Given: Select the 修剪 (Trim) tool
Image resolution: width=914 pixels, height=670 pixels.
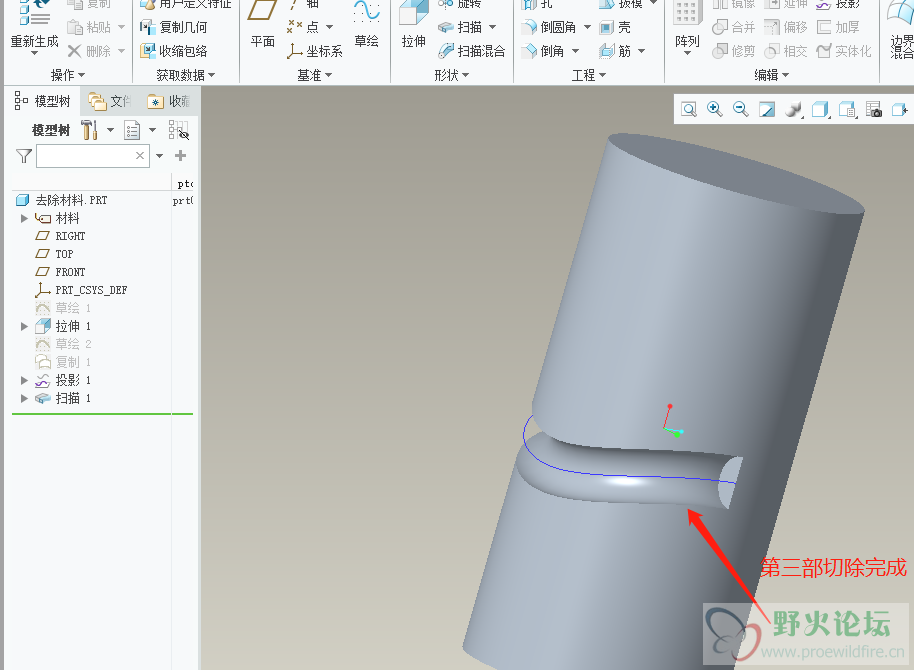Looking at the screenshot, I should tap(733, 51).
